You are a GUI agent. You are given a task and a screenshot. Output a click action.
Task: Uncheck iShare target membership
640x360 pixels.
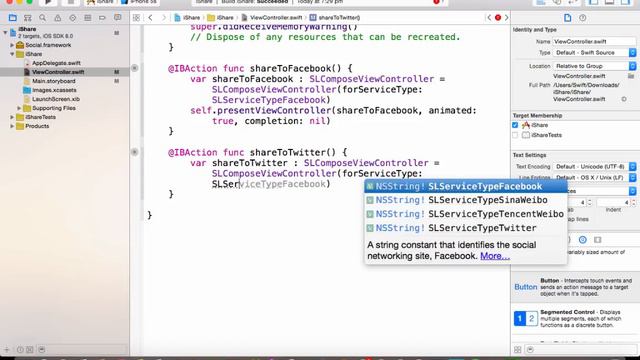[515, 125]
